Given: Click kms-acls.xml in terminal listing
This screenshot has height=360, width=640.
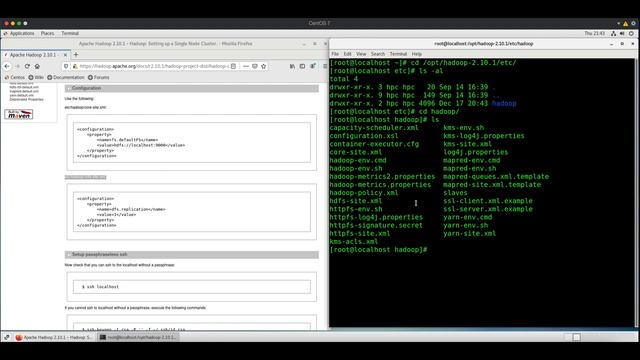Looking at the screenshot, I should coord(353,242).
